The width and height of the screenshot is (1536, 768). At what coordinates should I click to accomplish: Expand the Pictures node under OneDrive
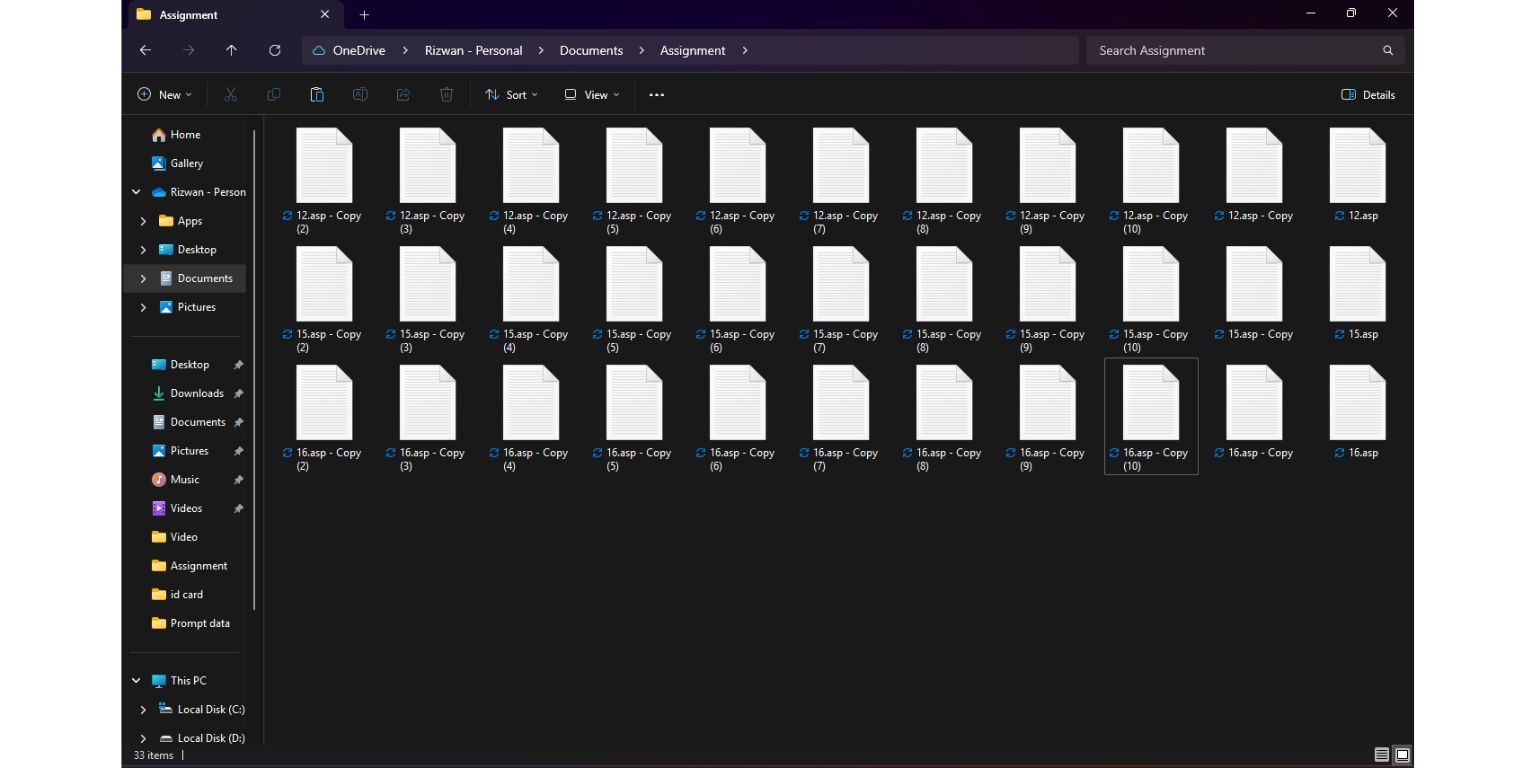[x=143, y=307]
